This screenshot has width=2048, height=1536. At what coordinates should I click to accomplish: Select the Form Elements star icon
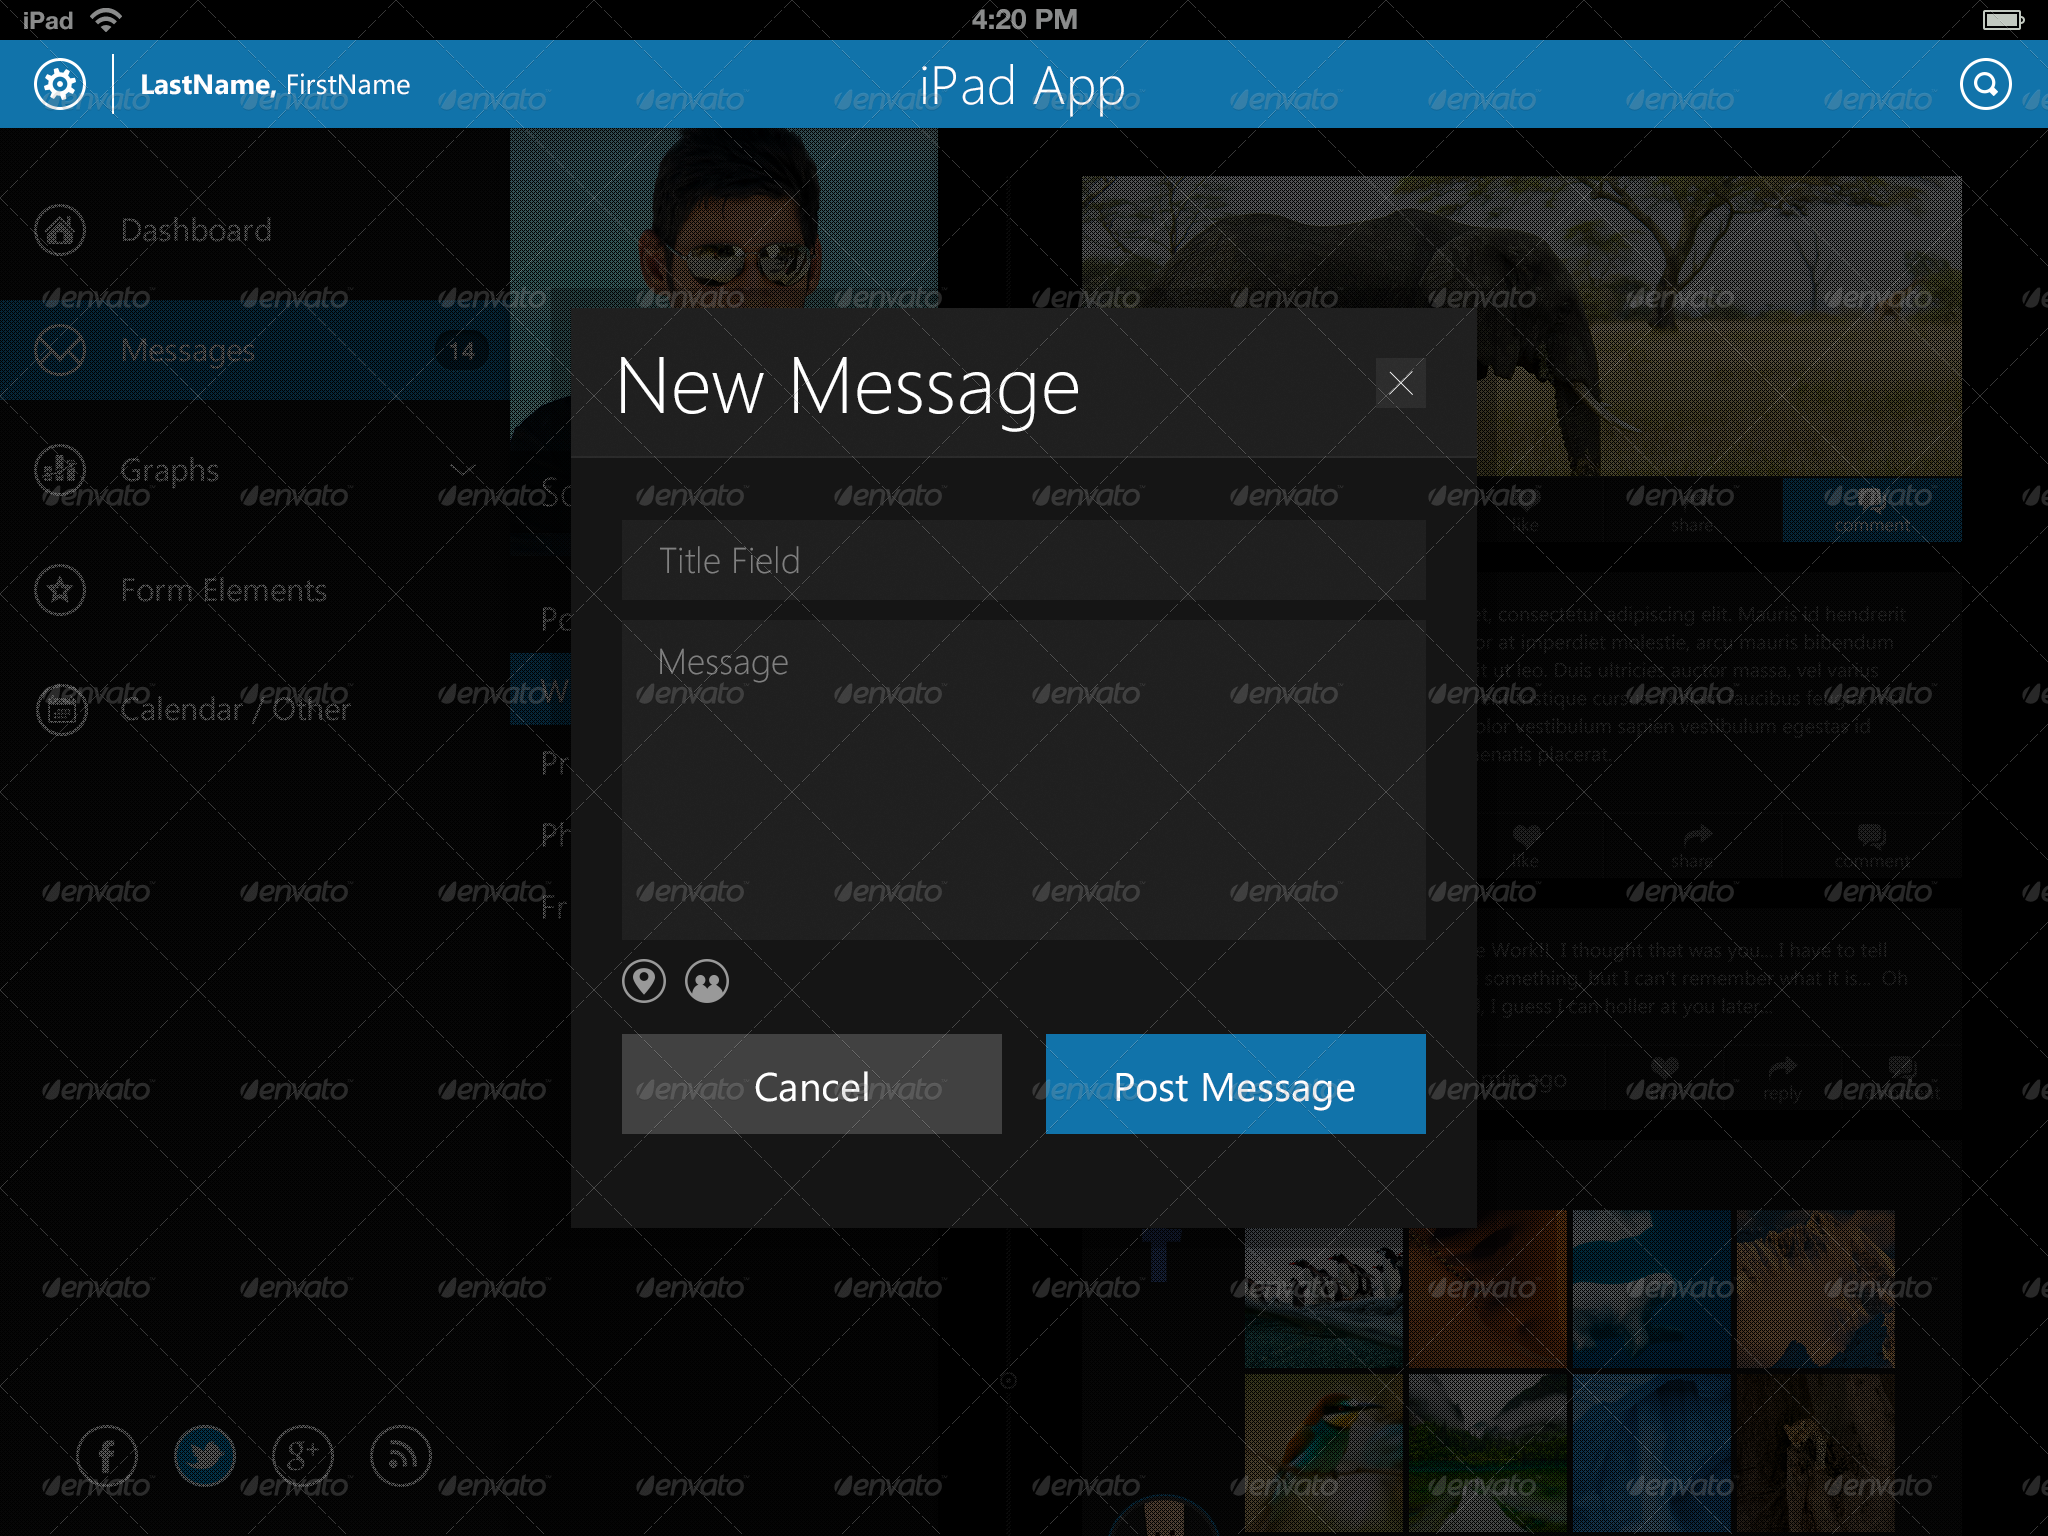click(59, 590)
